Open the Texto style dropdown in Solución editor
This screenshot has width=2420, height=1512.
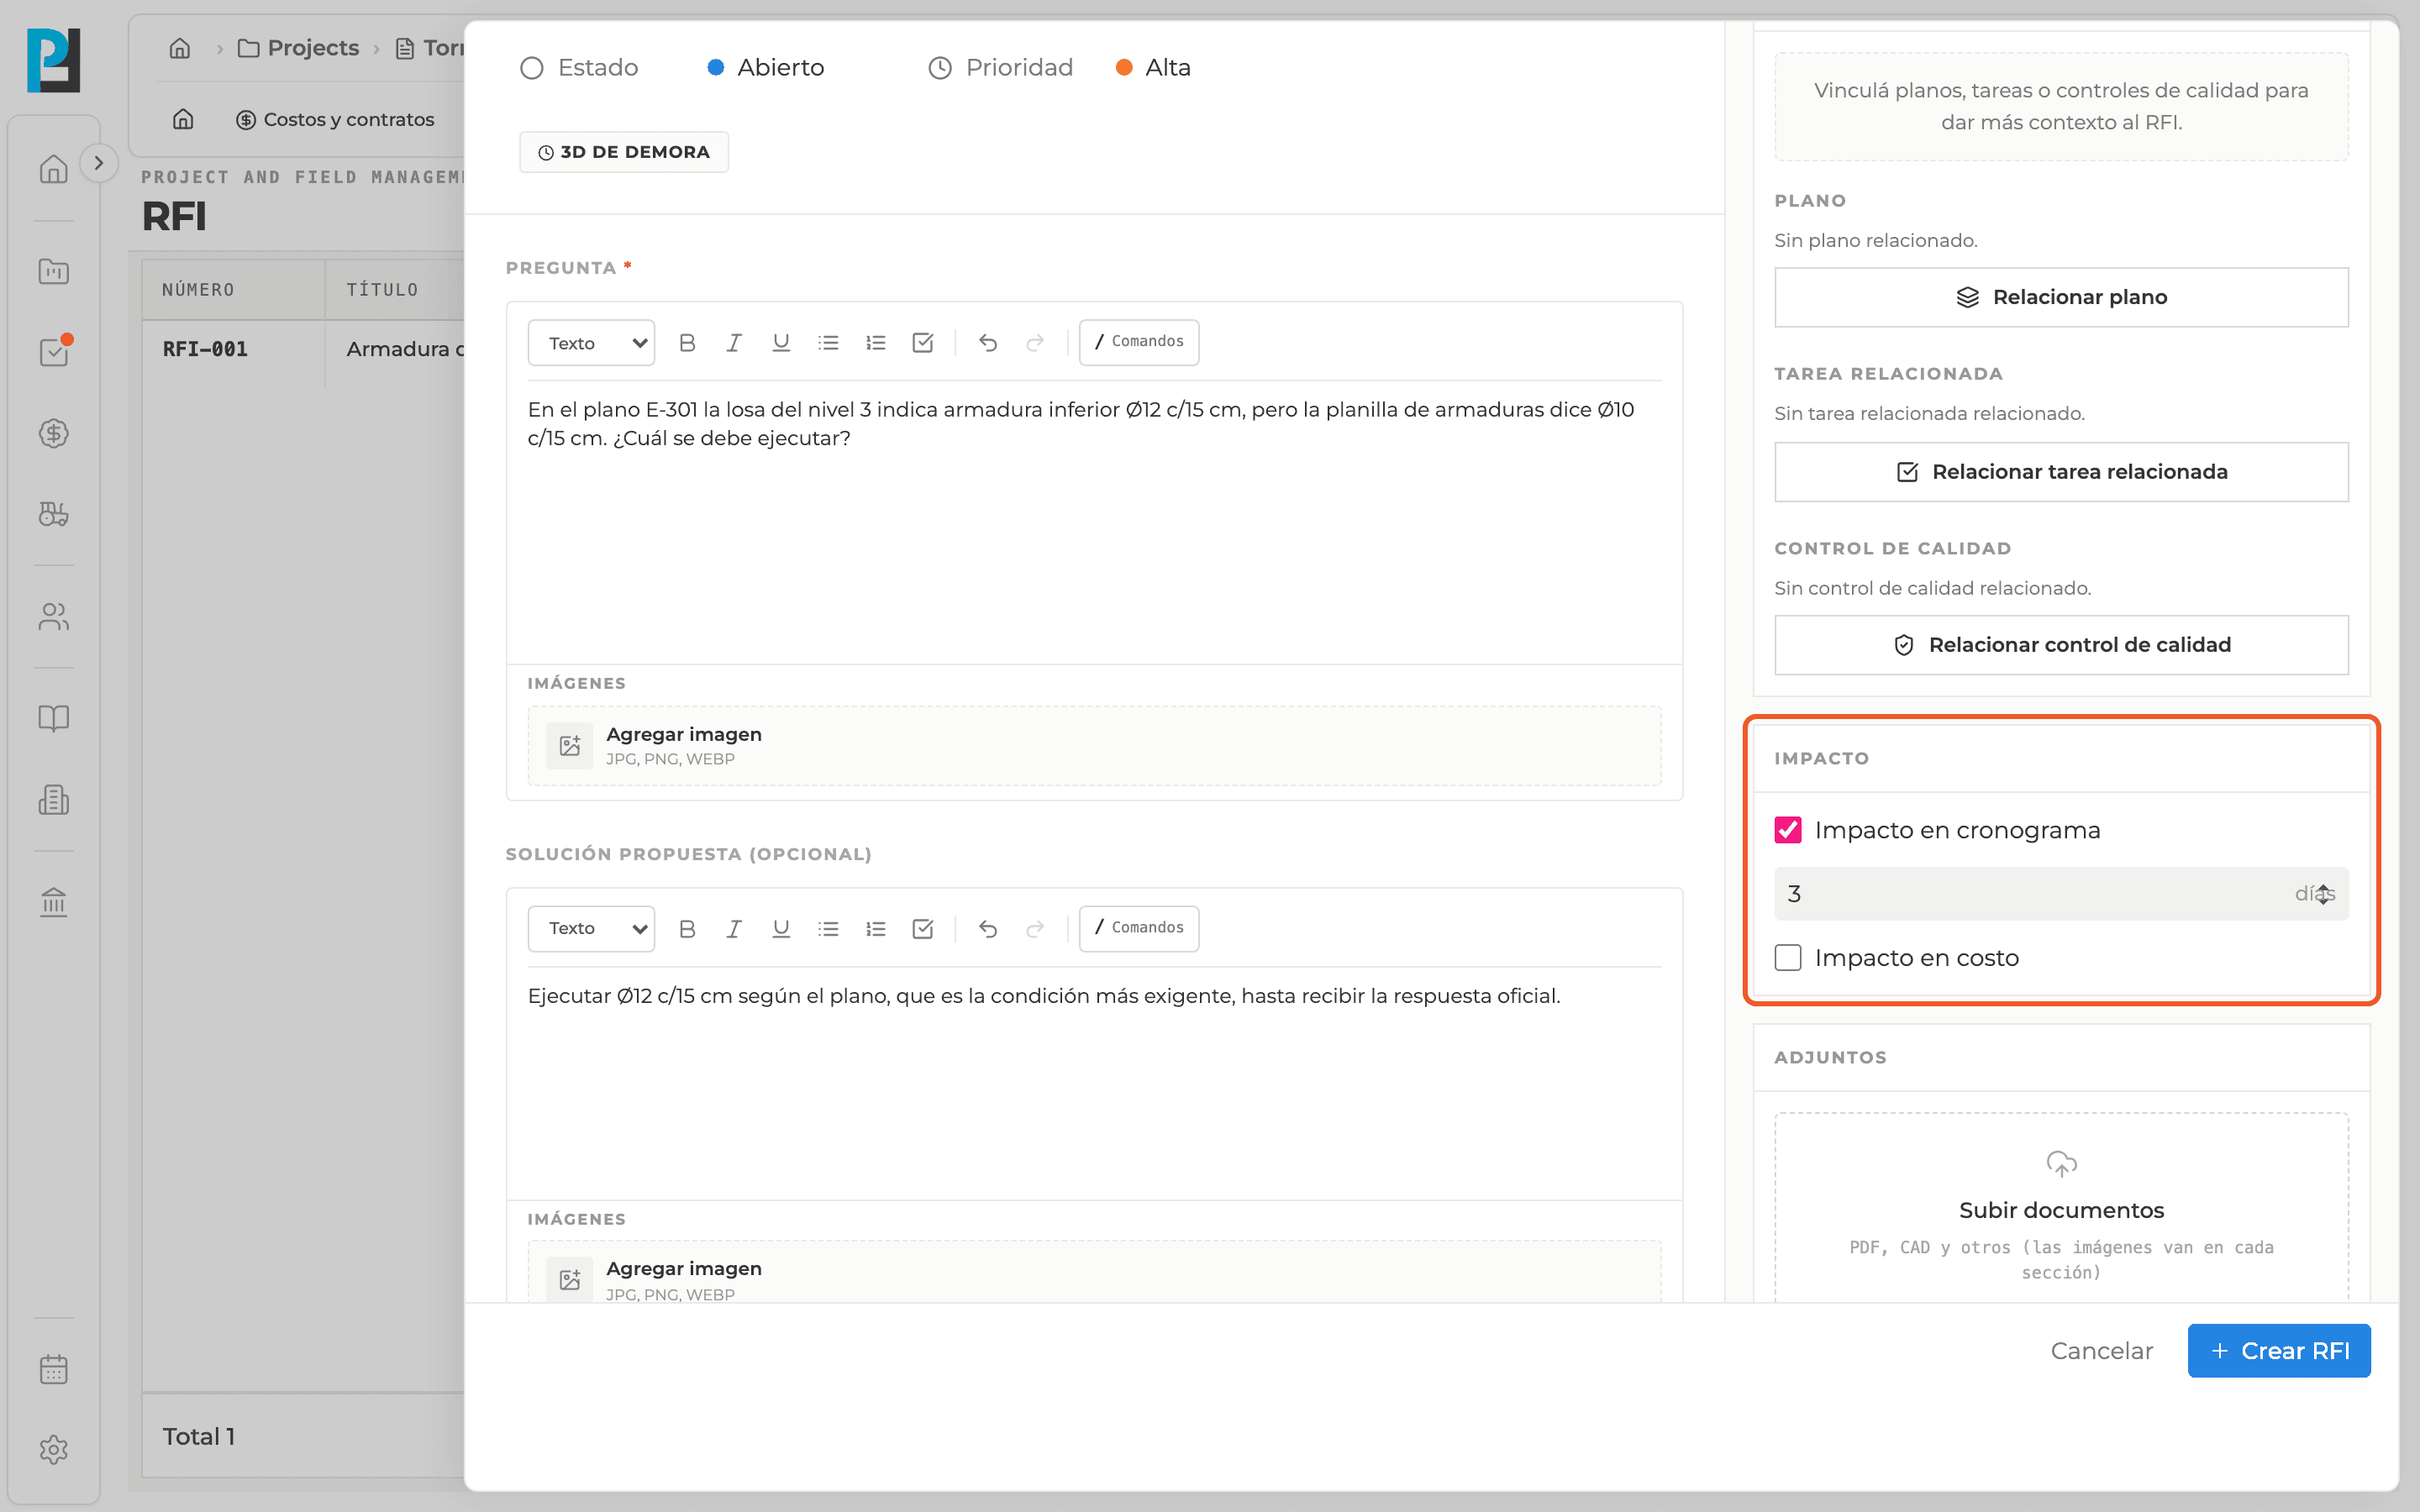point(591,929)
